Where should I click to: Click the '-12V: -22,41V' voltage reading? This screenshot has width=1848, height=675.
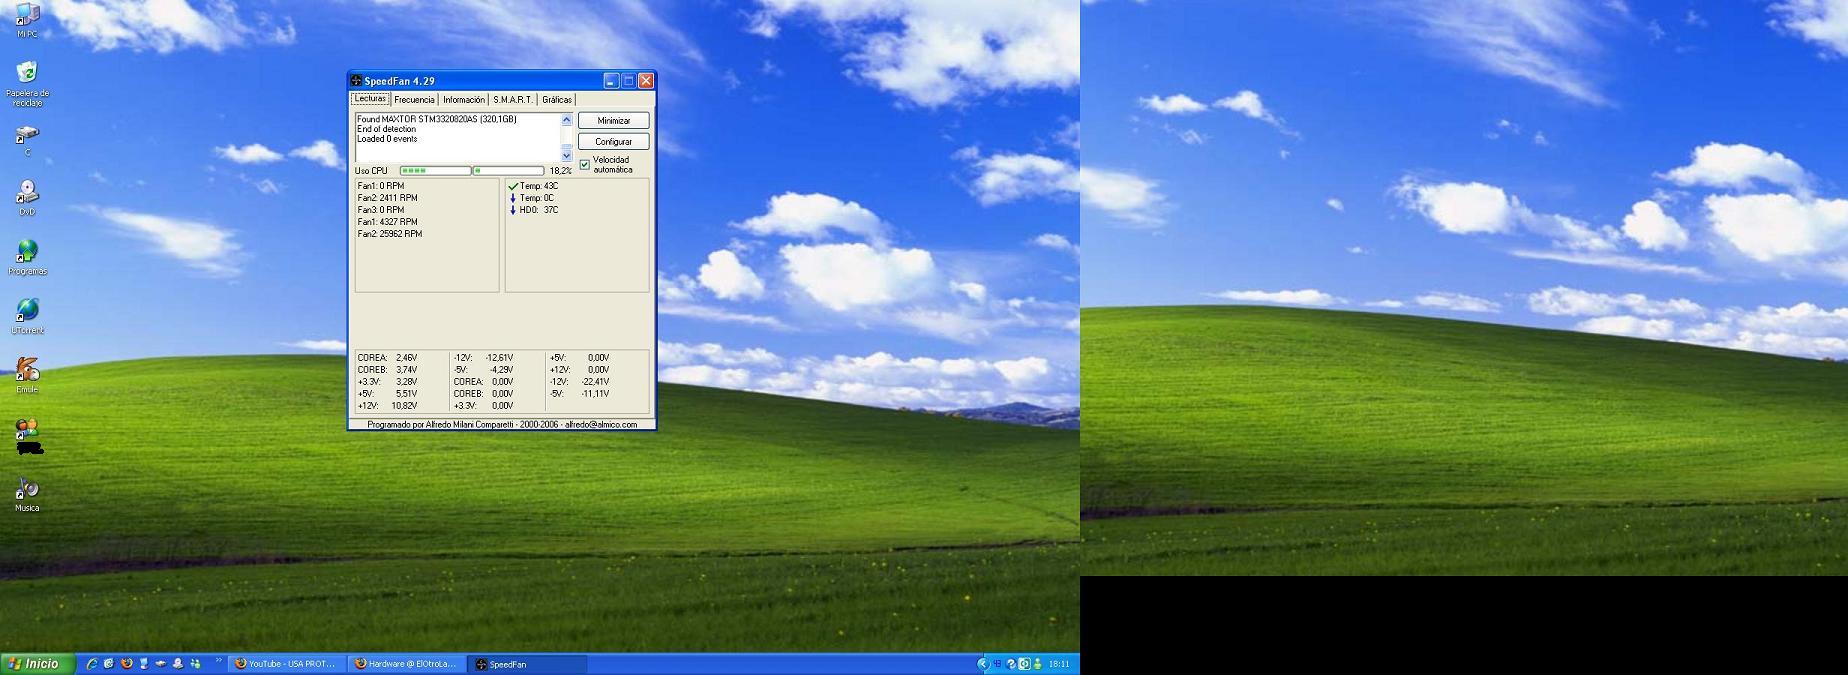coord(580,381)
